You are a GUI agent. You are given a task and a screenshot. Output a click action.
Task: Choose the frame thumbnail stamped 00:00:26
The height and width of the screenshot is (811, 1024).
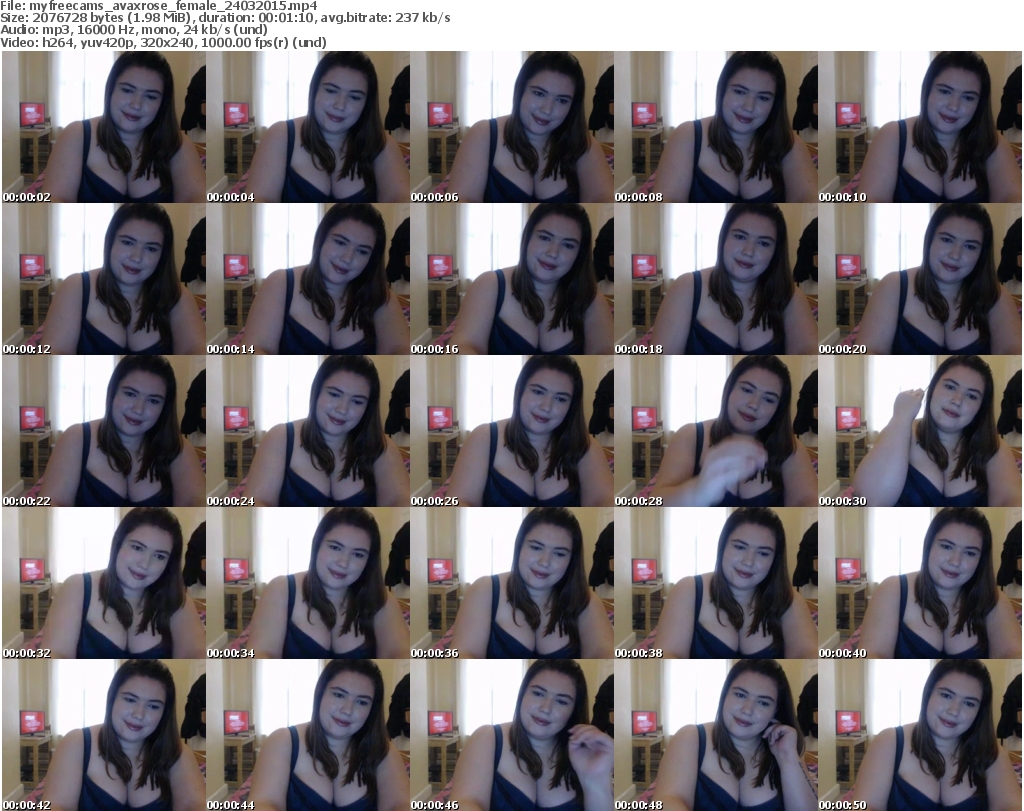tap(512, 431)
